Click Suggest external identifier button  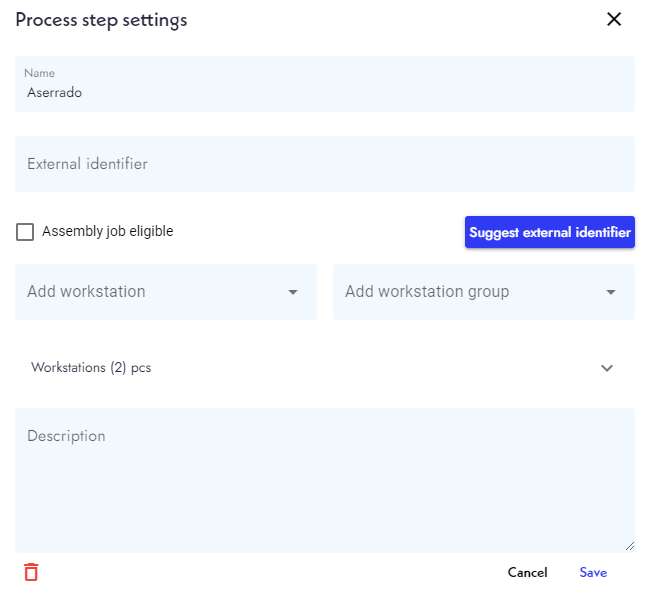550,232
